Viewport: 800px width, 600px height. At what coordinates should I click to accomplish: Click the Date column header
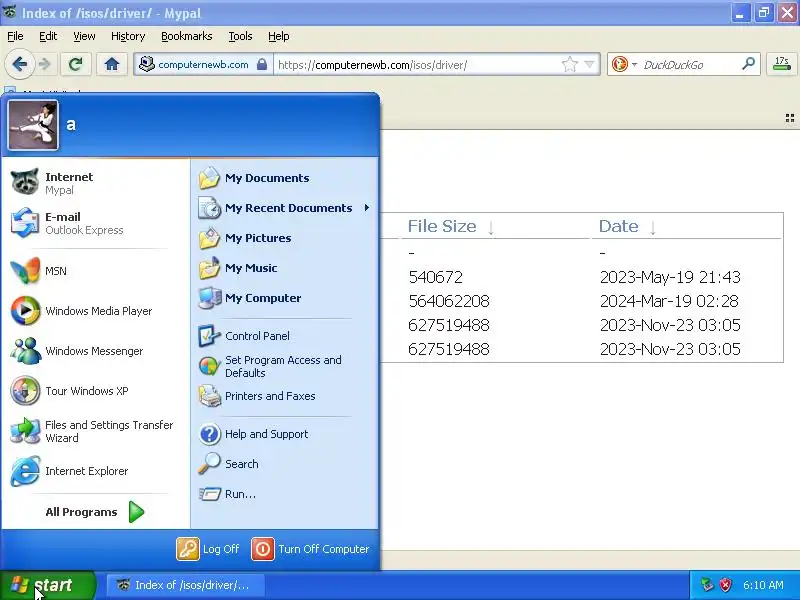click(x=618, y=226)
